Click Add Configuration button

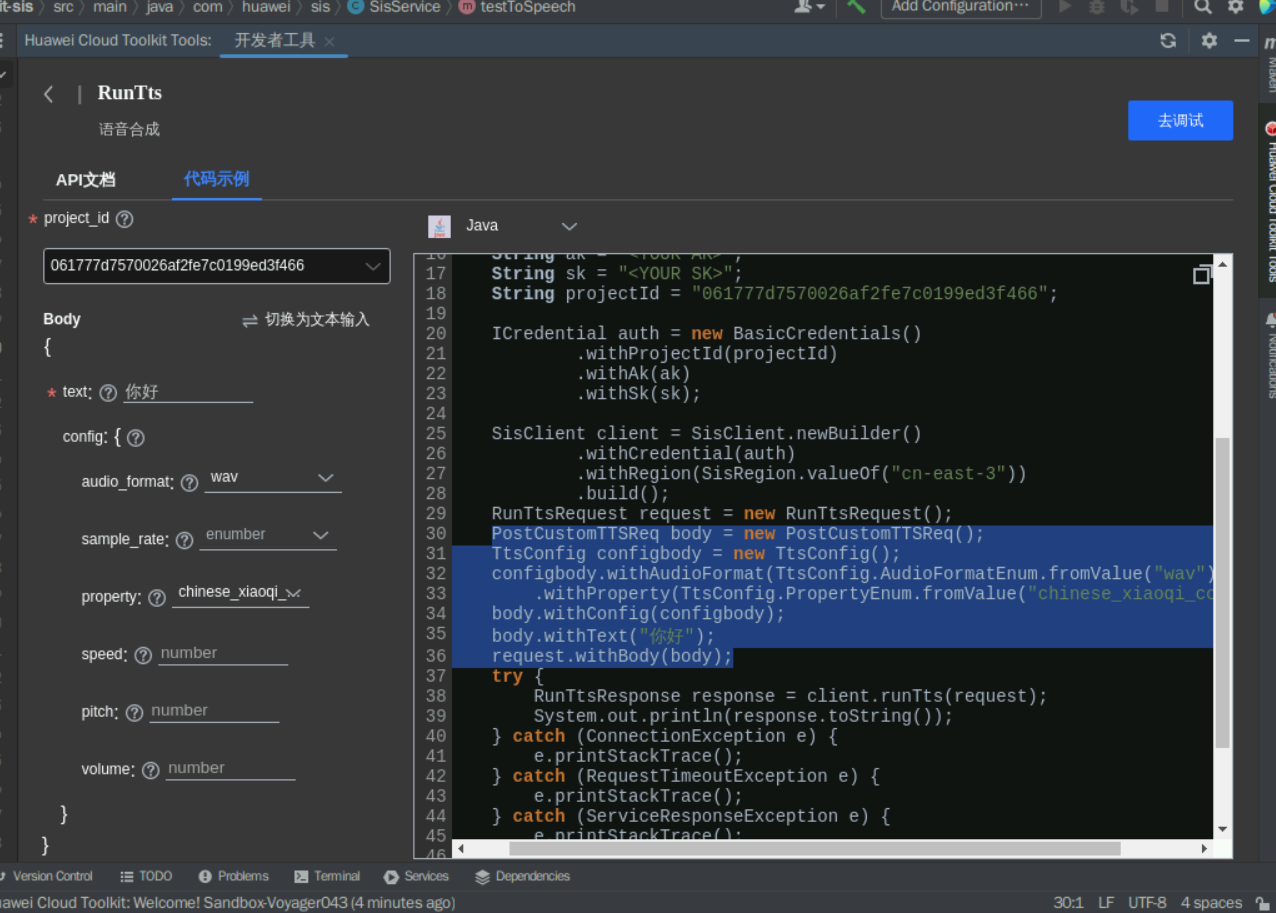959,7
